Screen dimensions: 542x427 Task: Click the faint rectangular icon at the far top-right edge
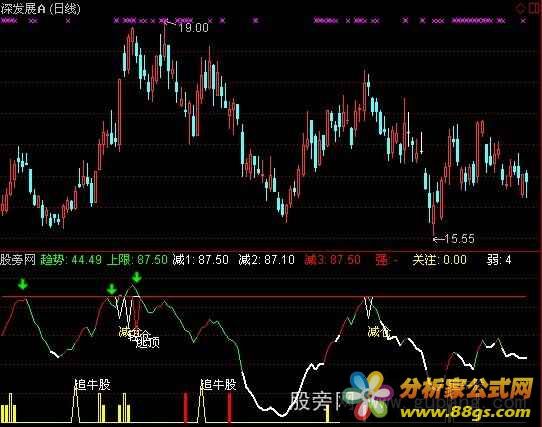535,8
